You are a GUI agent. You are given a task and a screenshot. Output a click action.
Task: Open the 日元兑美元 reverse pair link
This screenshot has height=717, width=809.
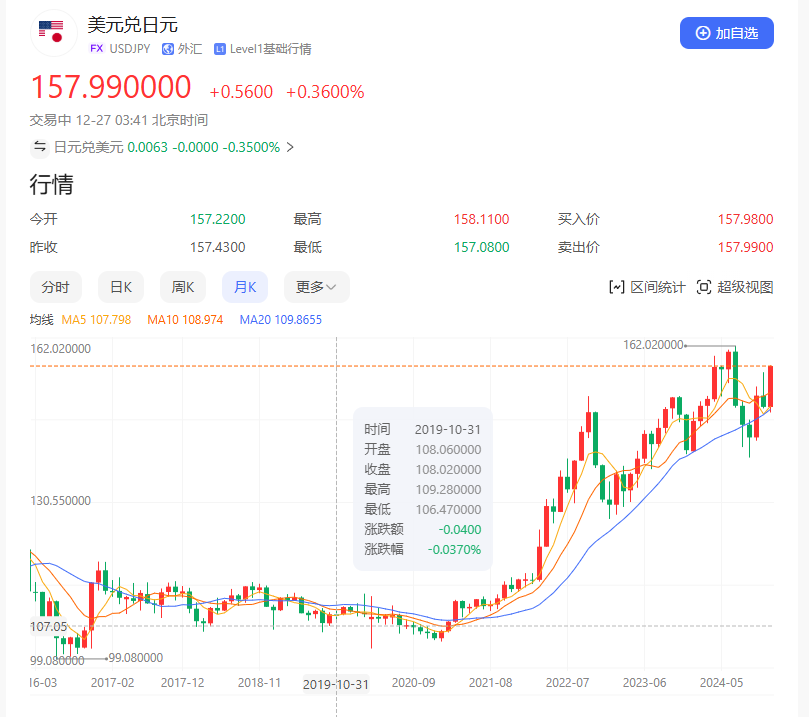[x=88, y=147]
